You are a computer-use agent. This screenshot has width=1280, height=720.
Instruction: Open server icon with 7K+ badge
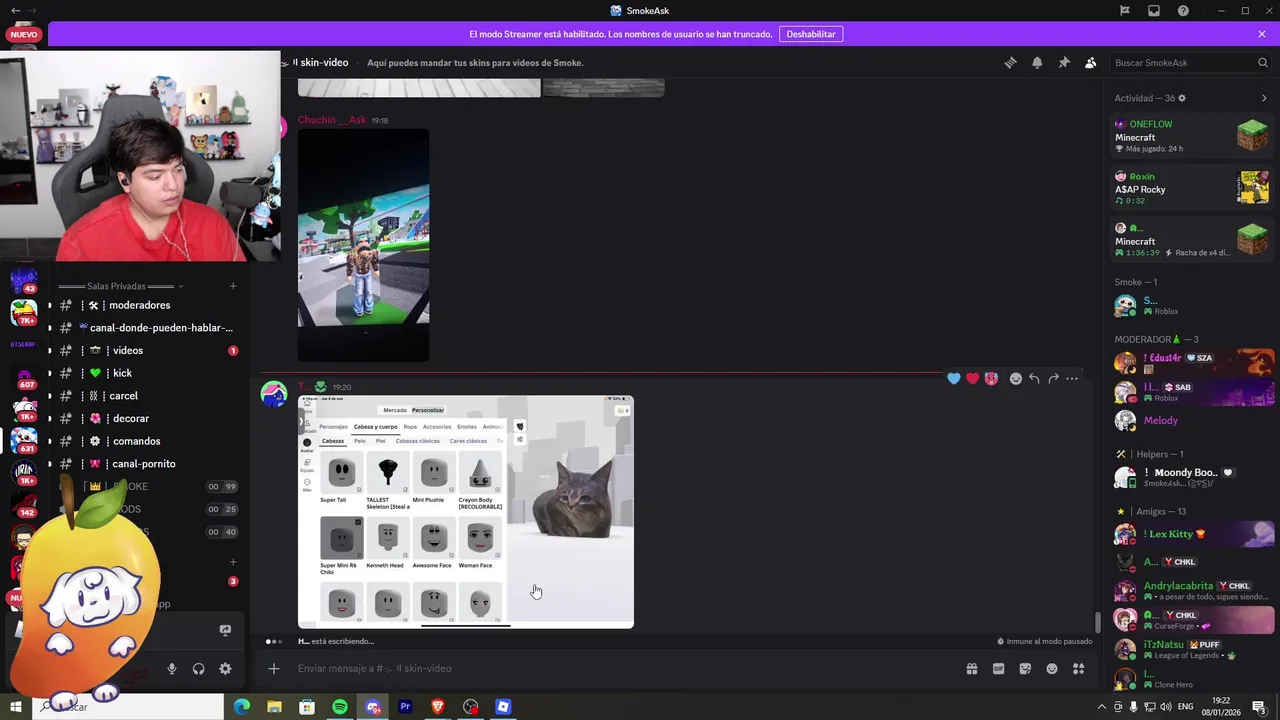click(24, 312)
